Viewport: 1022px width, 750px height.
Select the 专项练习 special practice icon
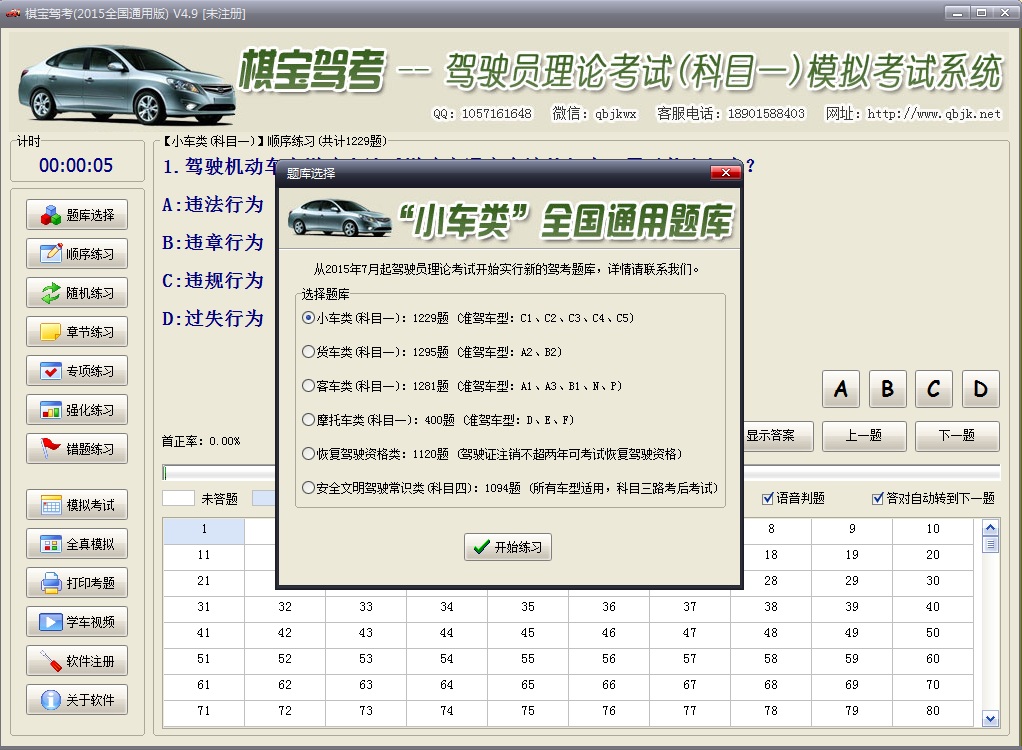coord(75,370)
